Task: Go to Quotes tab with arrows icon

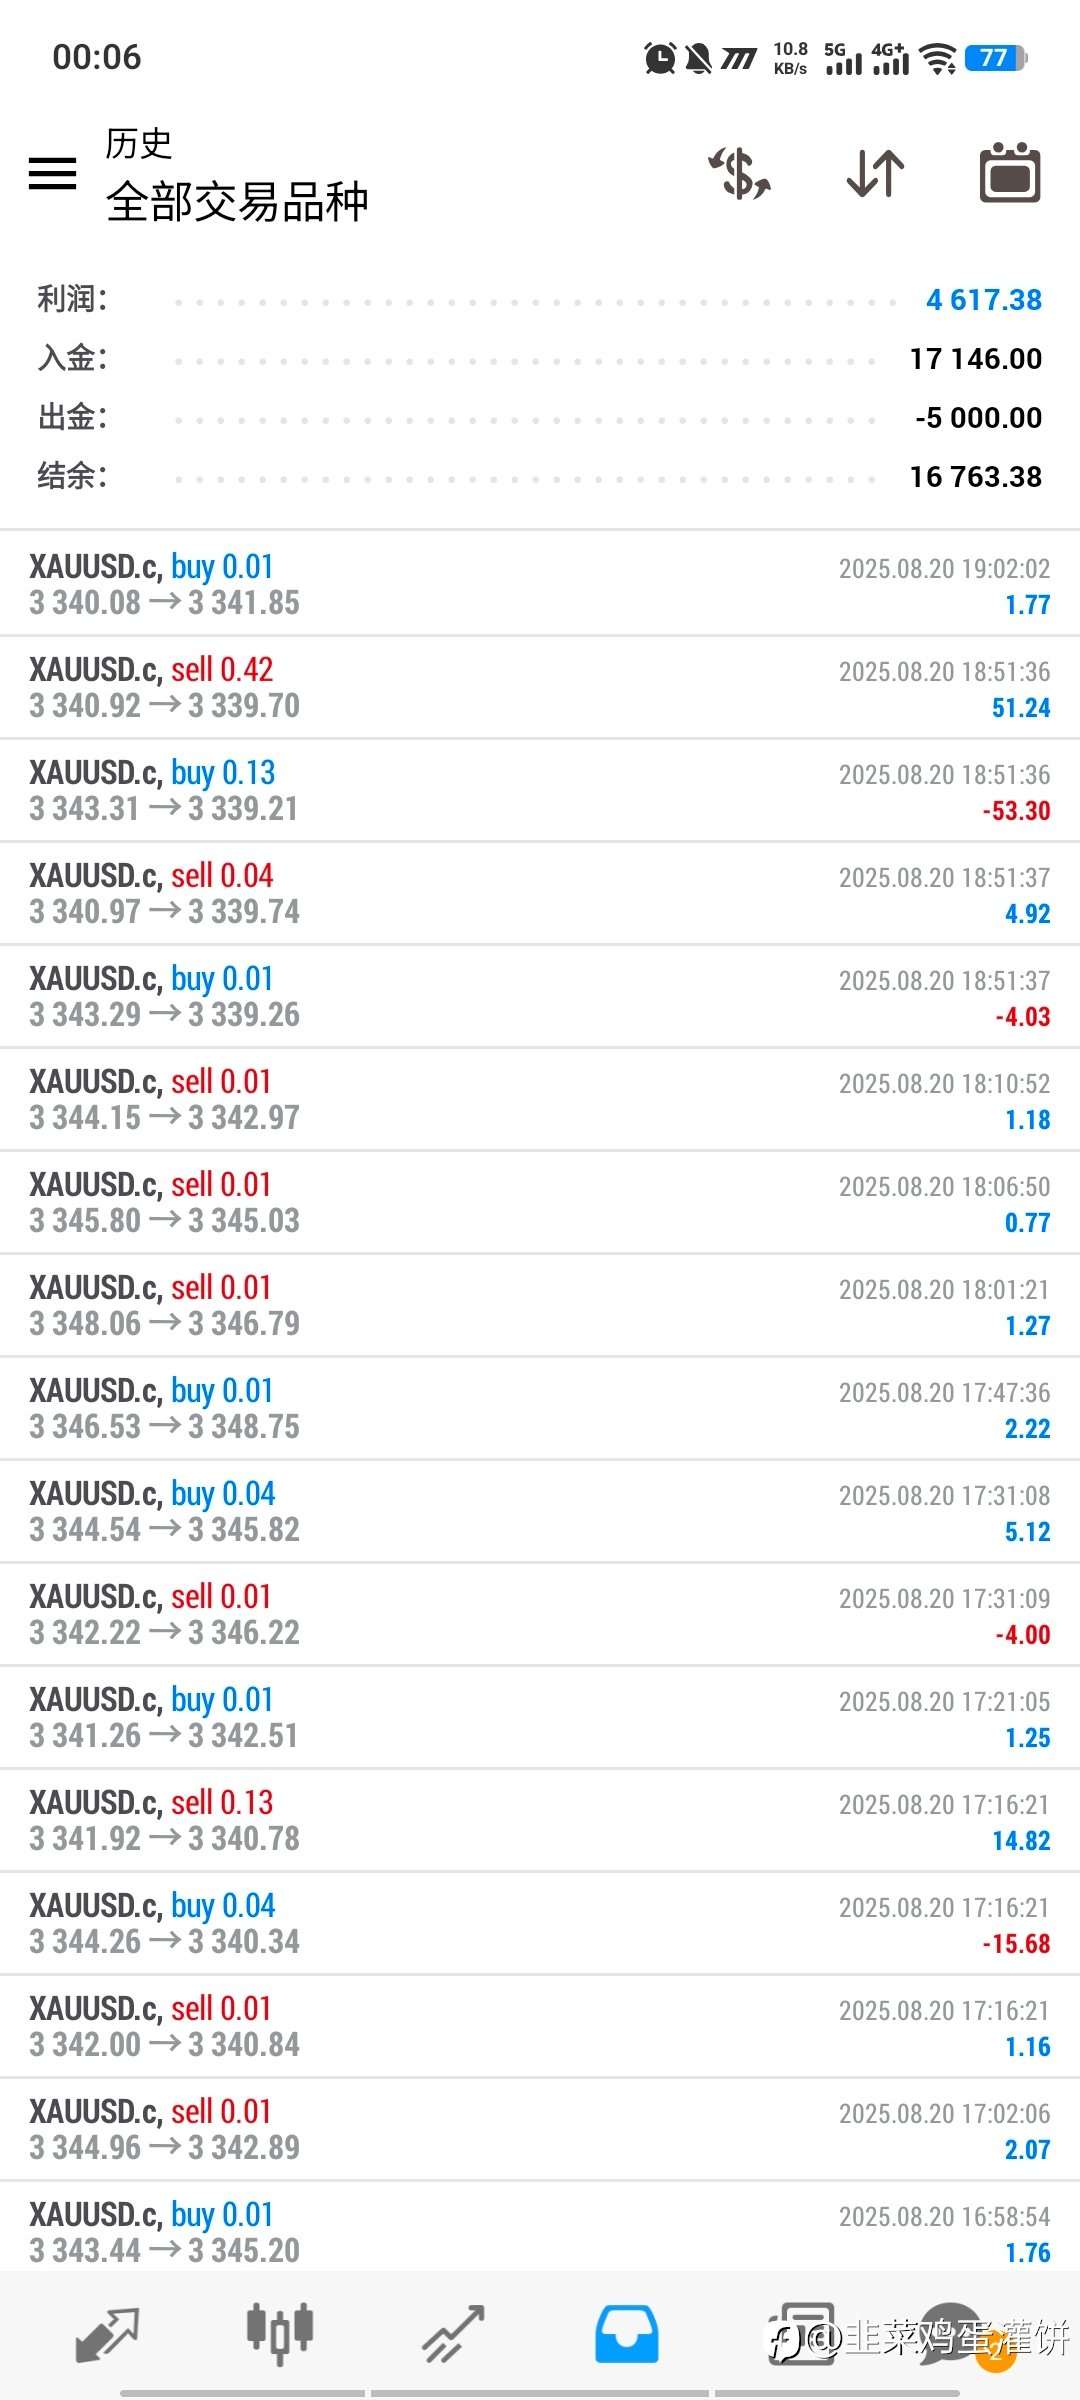Action: (107, 2334)
